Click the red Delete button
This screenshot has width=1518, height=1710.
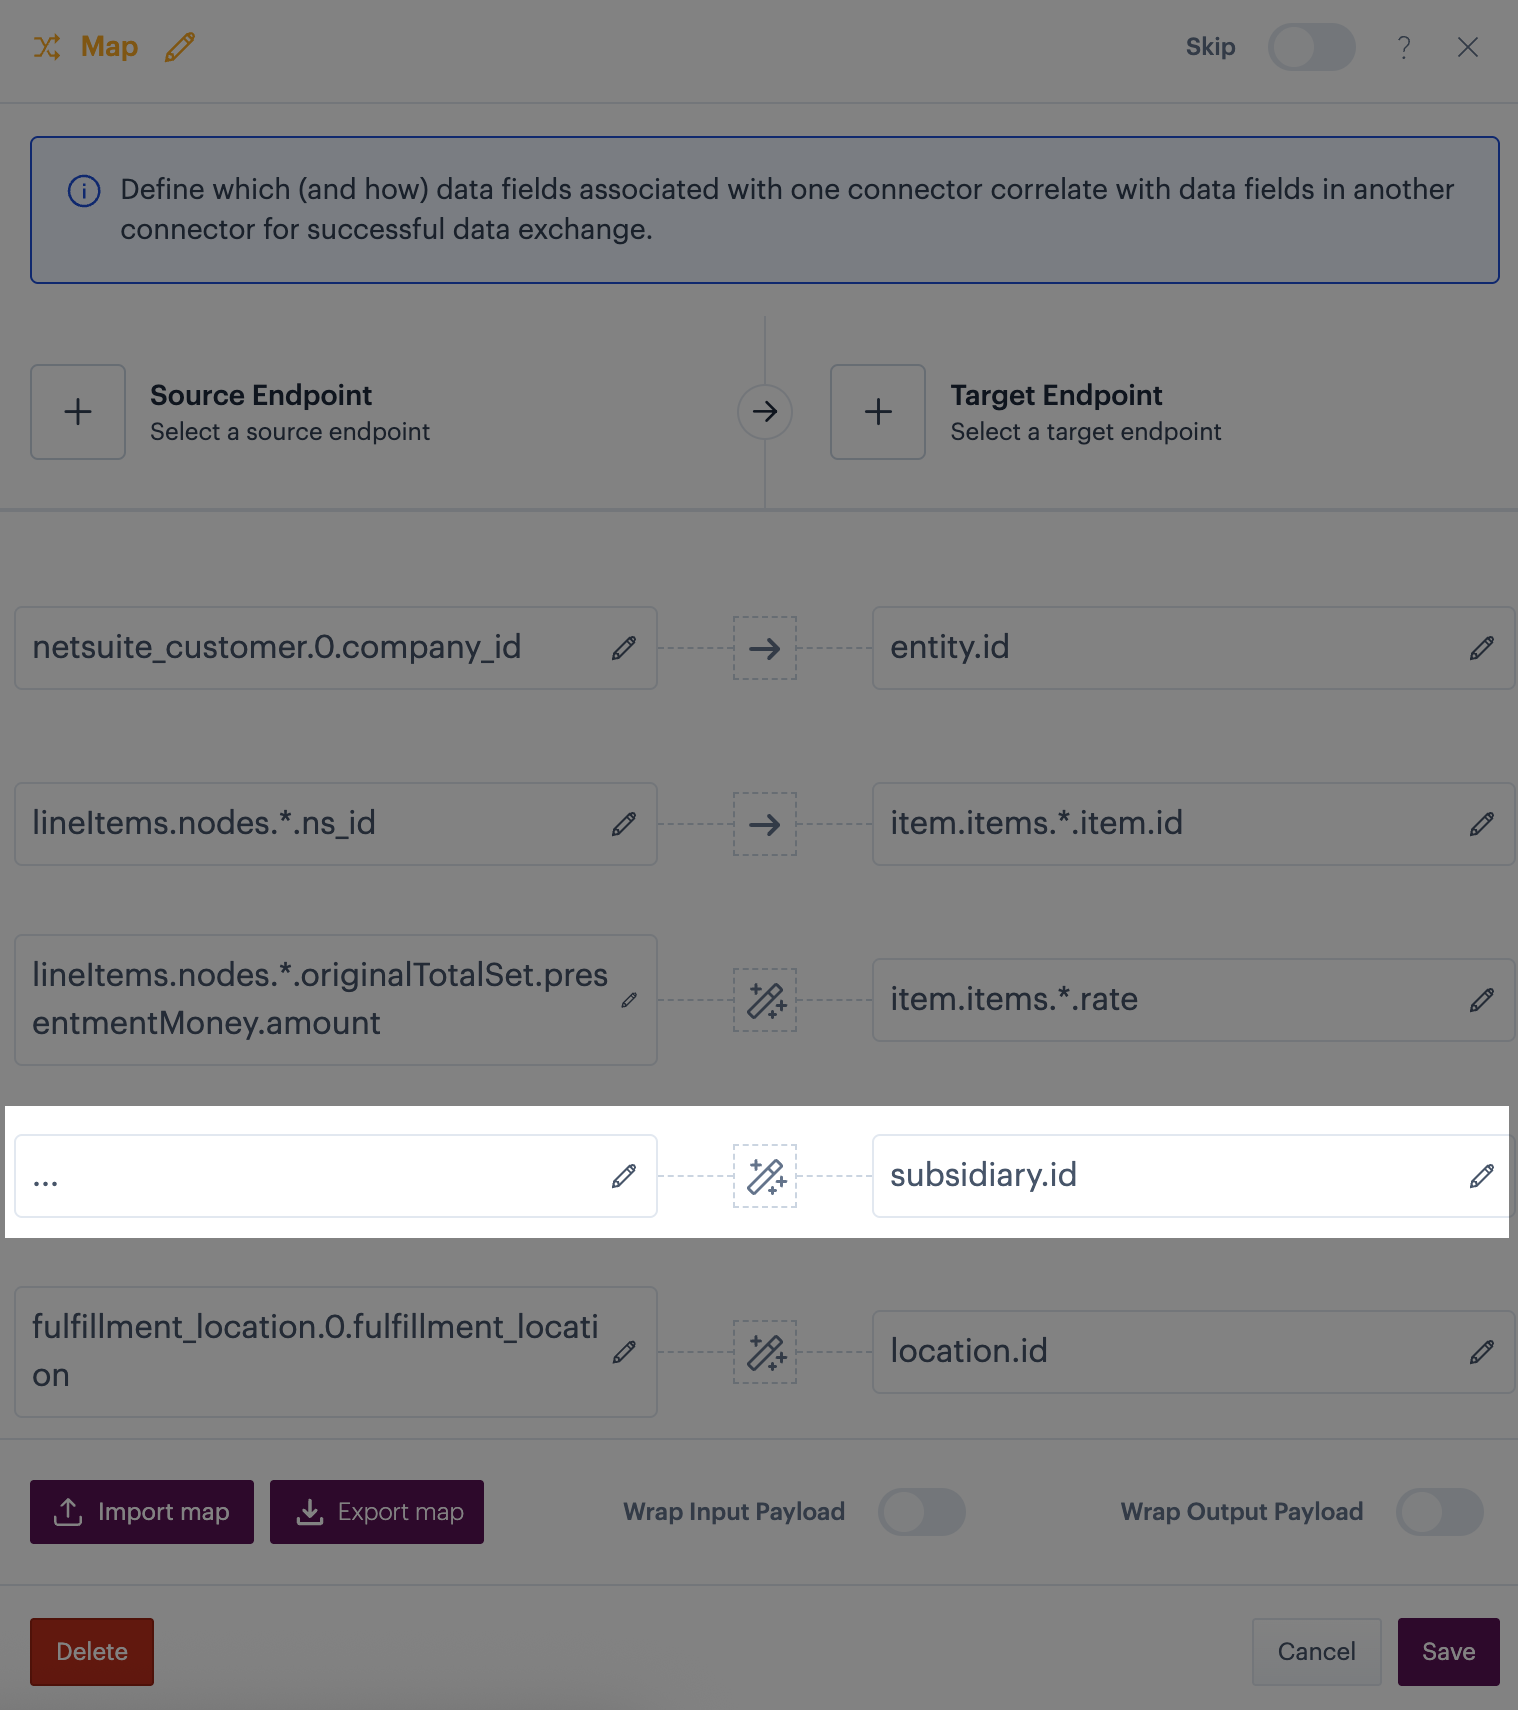(x=92, y=1652)
